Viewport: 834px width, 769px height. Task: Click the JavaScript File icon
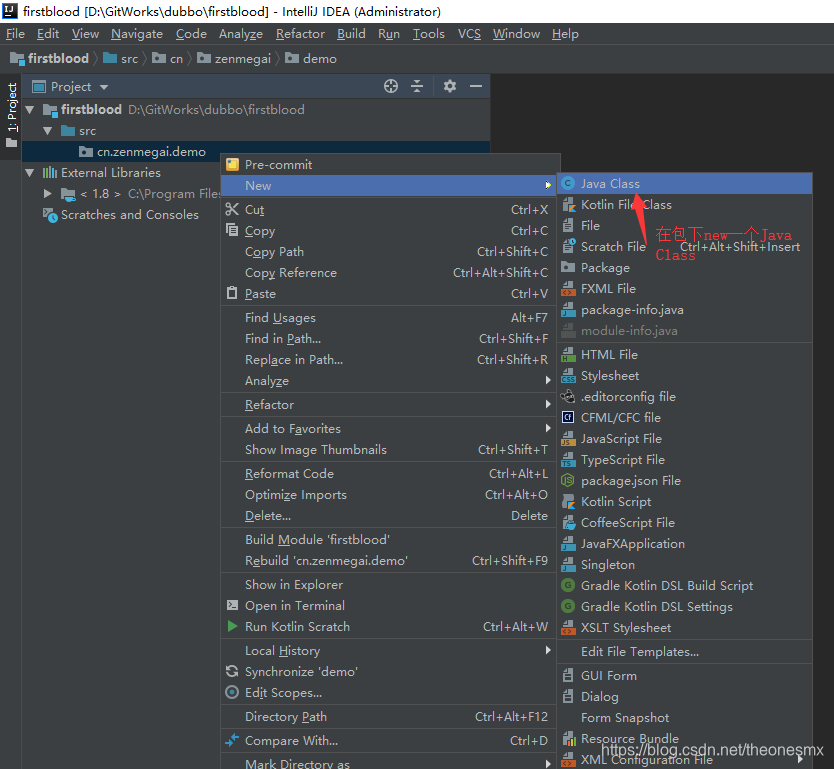(568, 439)
